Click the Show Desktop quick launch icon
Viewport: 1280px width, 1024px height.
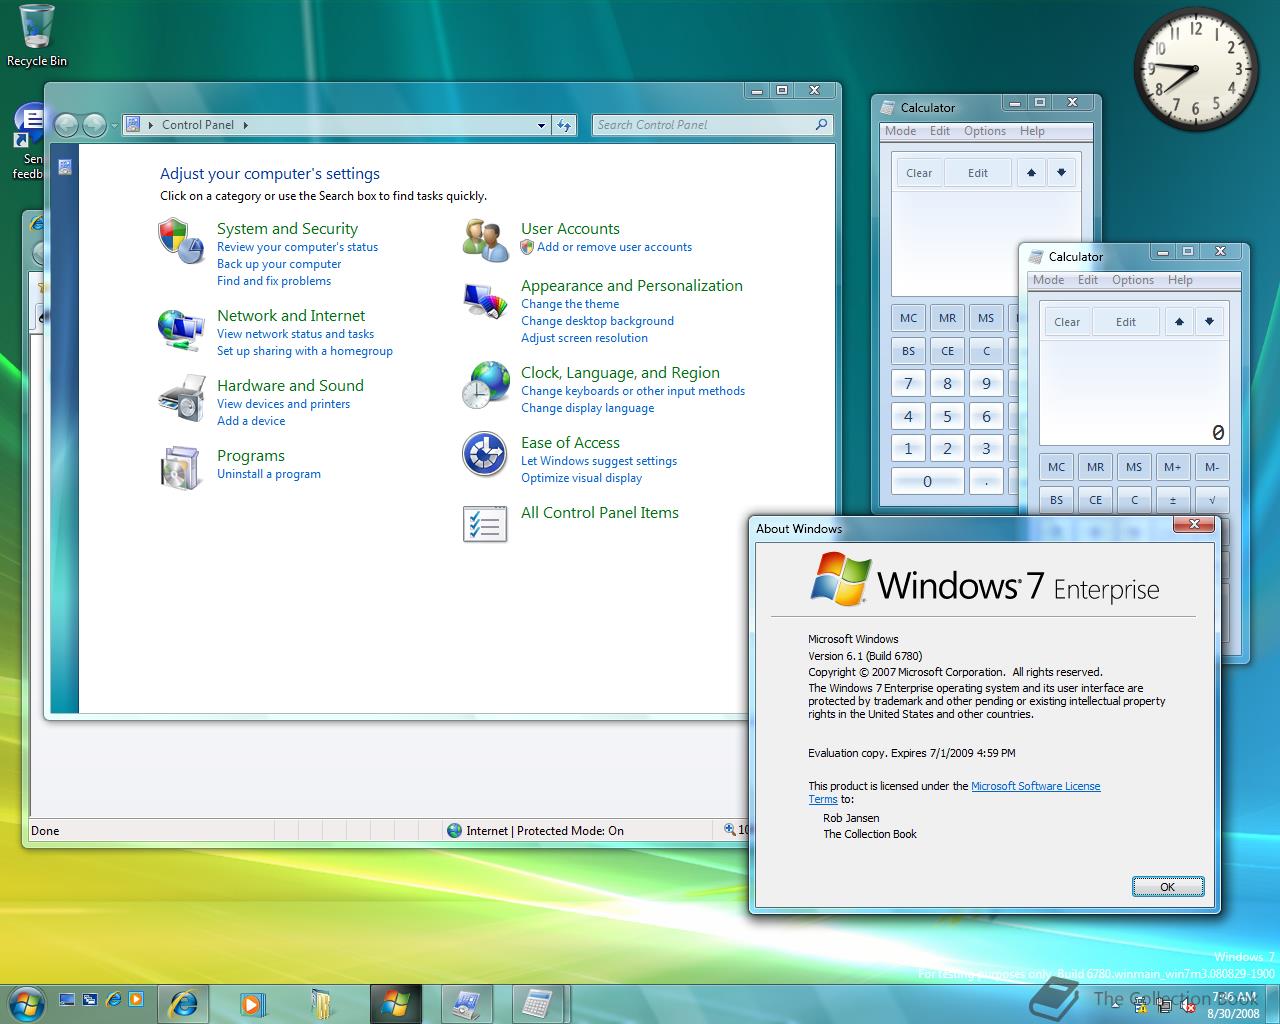(68, 999)
